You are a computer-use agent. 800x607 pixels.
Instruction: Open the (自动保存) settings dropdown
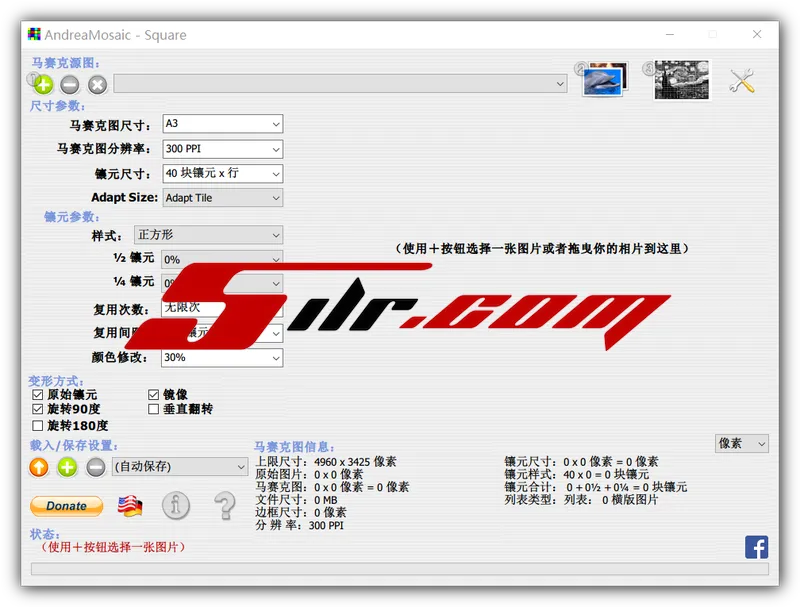[x=180, y=467]
